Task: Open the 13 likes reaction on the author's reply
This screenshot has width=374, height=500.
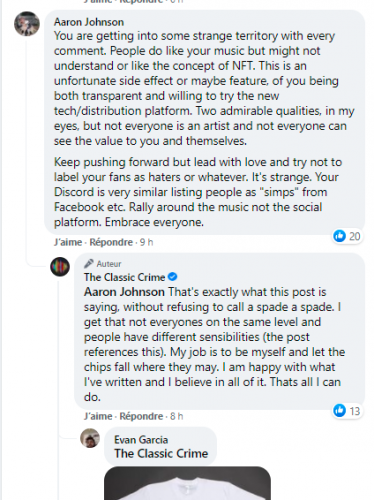Action: pos(347,411)
